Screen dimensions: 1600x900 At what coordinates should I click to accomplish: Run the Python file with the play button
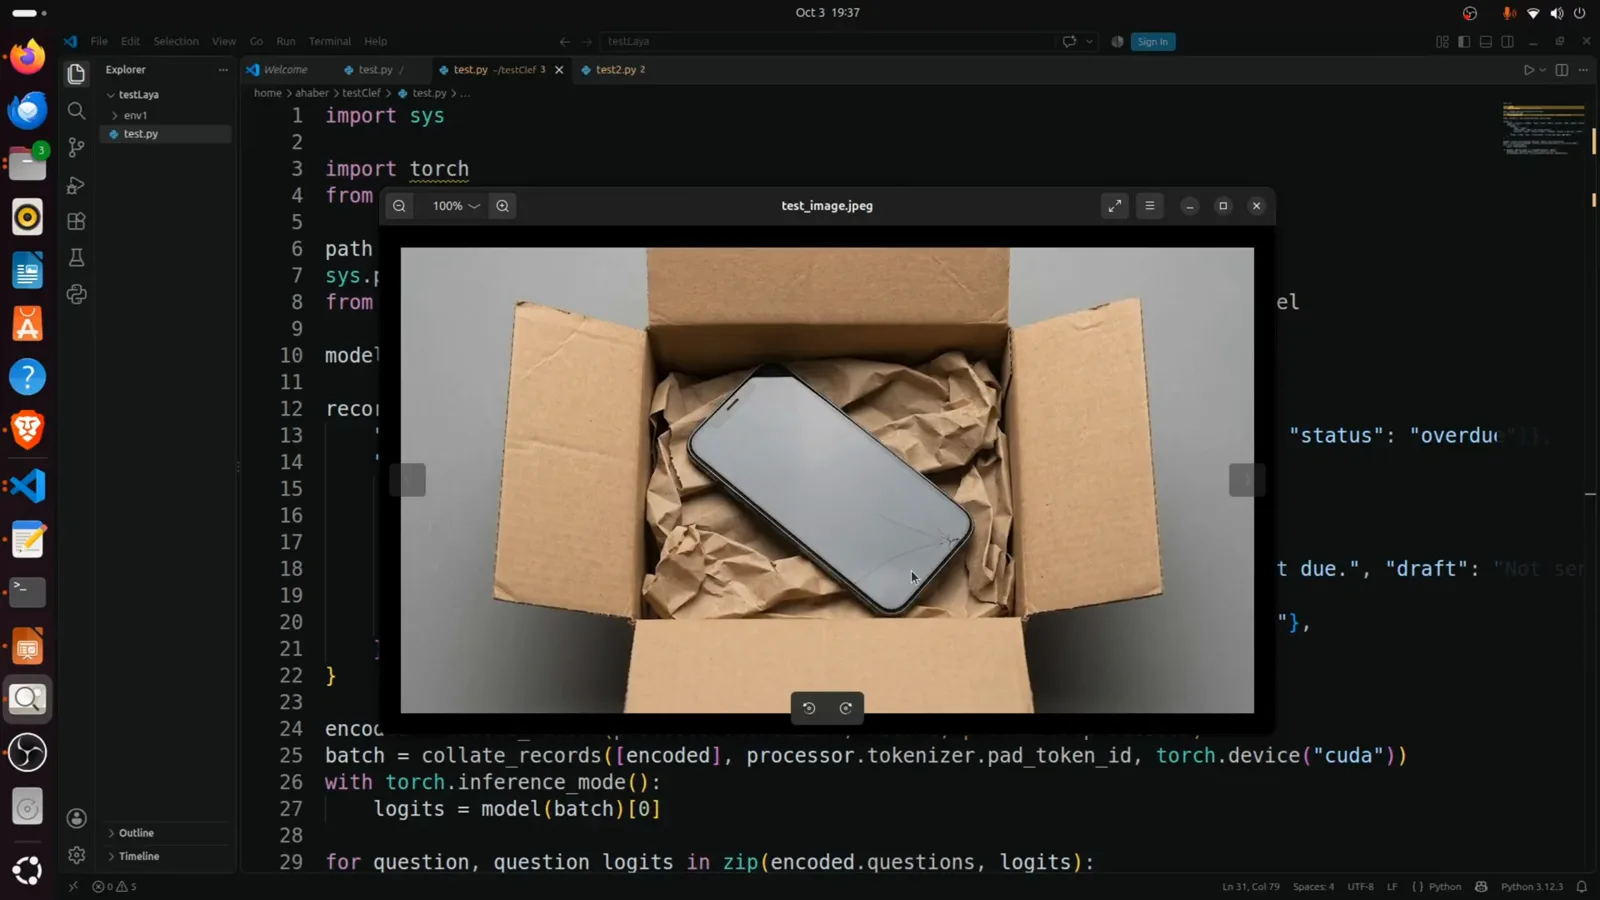pos(1528,70)
